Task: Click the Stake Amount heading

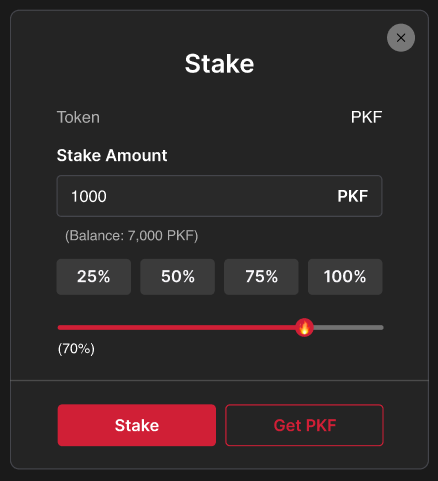Action: pyautogui.click(x=112, y=155)
